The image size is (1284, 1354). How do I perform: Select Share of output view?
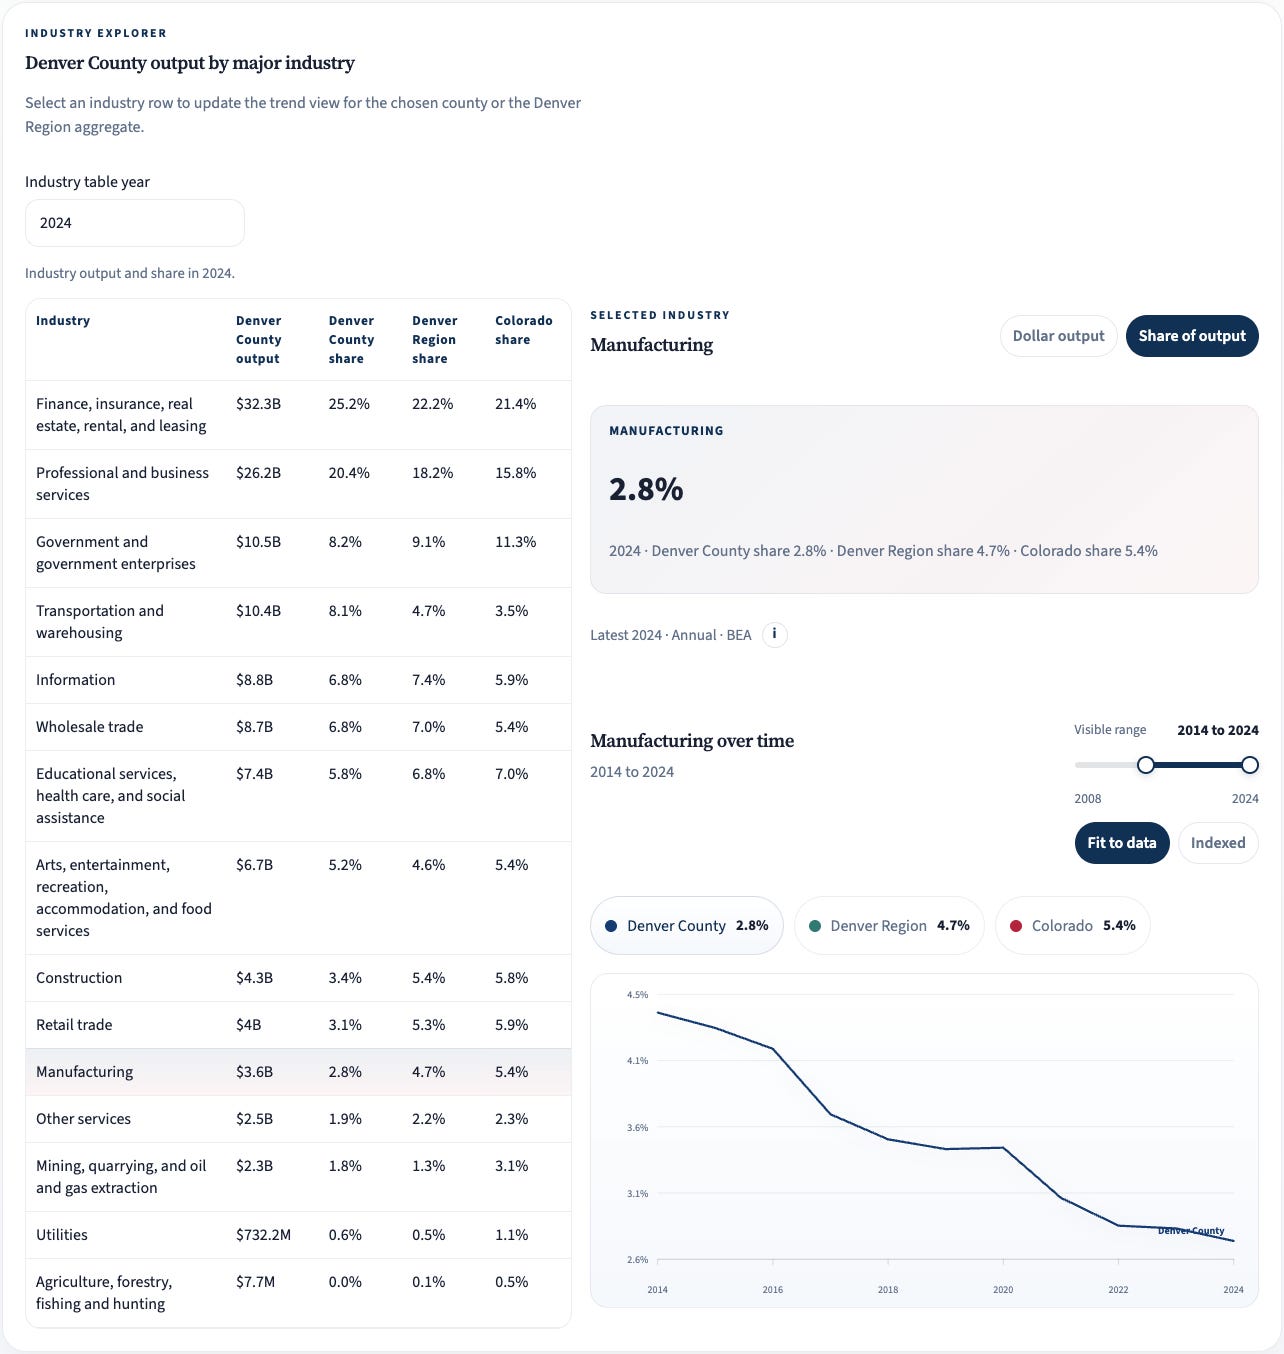click(1192, 336)
